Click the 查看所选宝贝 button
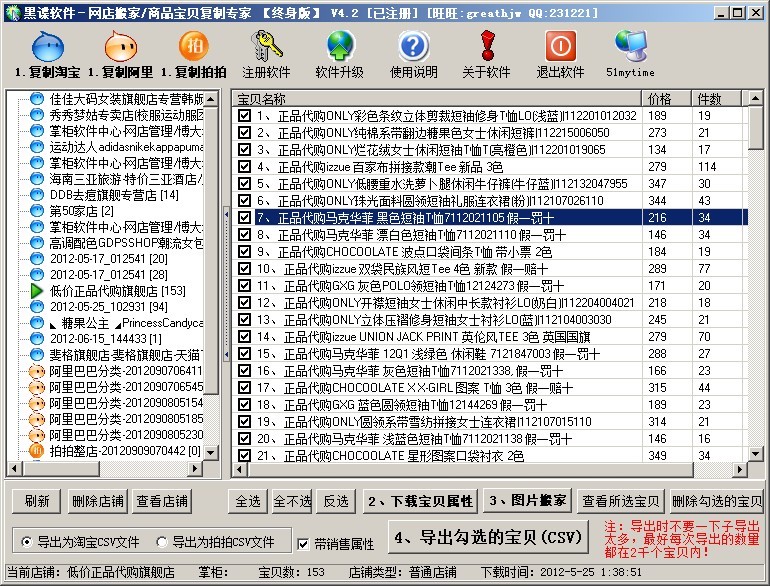The width and height of the screenshot is (770, 586). pos(621,501)
